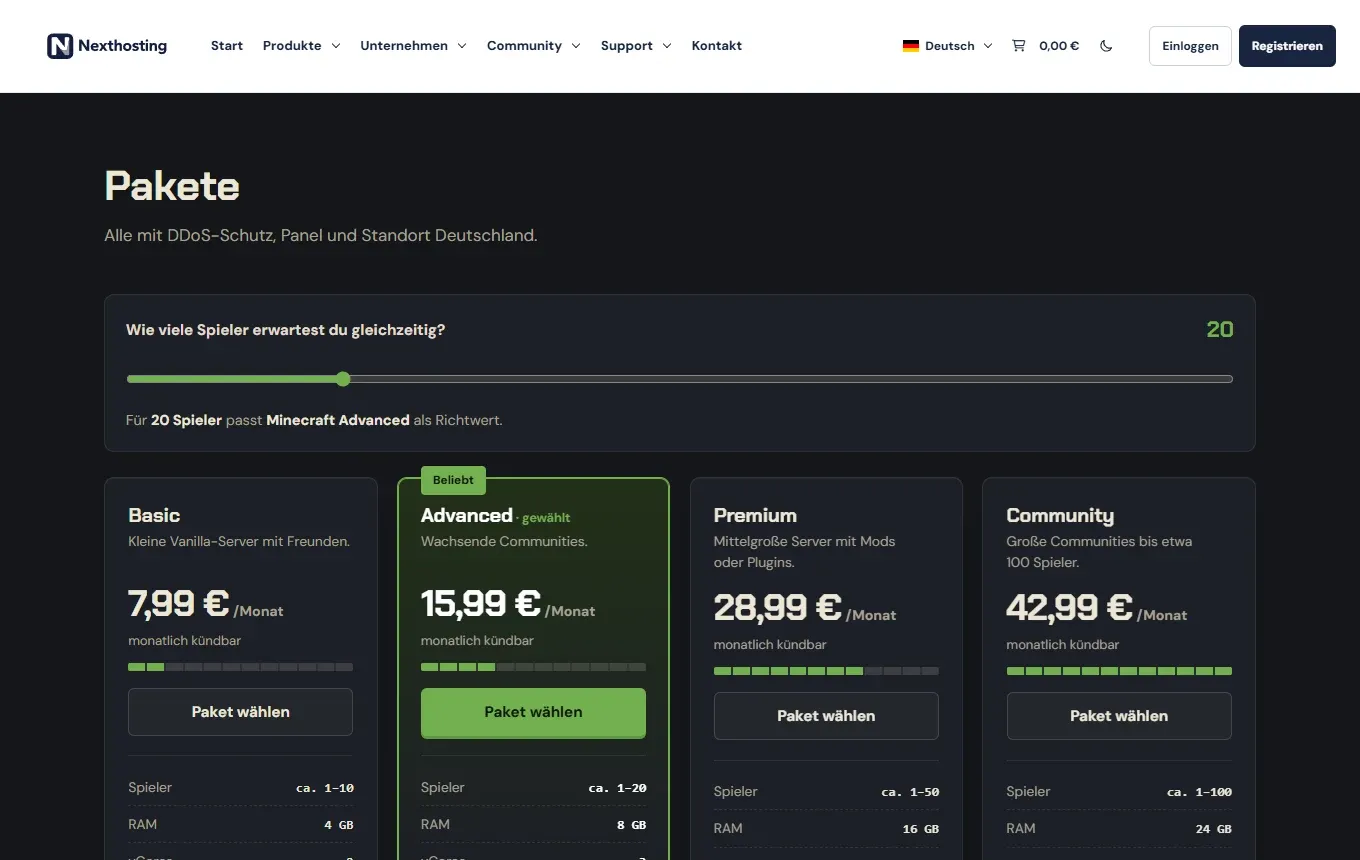This screenshot has height=860, width=1360.
Task: Click the ca. 1–100 players value
Action: (1199, 792)
